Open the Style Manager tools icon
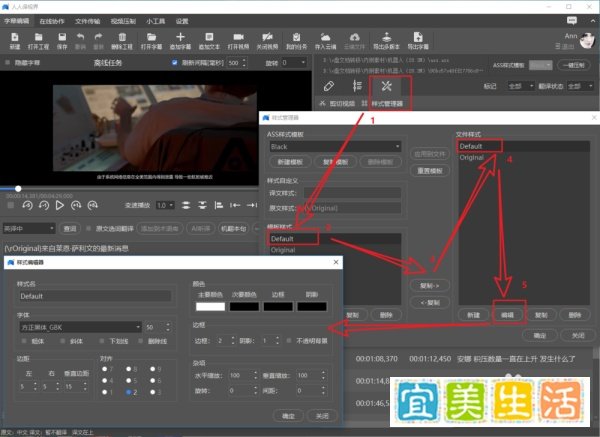The width and height of the screenshot is (600, 437). 386,86
